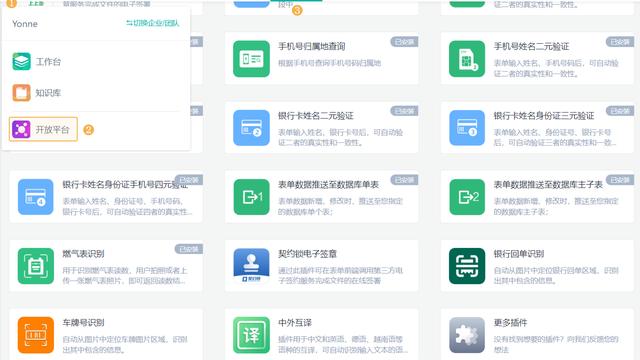
Task: Click the 表单数据推送至数据库单表 title
Action: [x=329, y=184]
